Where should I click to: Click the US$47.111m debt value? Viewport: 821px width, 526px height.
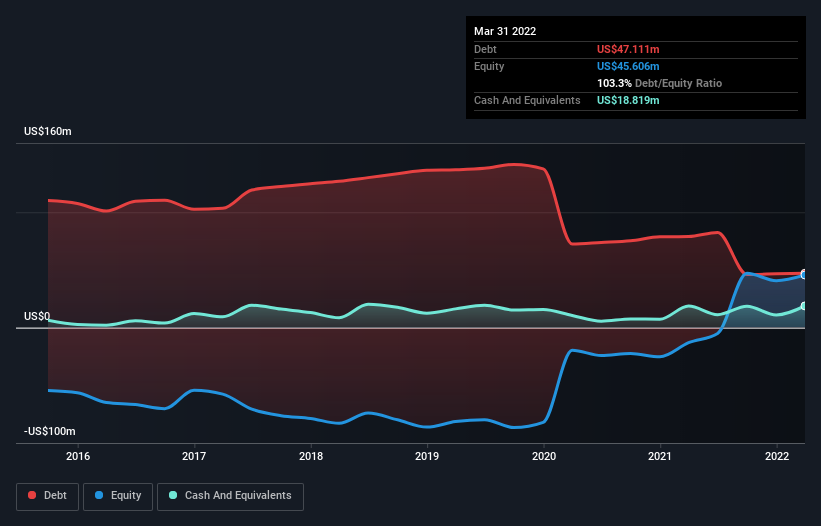click(x=628, y=49)
